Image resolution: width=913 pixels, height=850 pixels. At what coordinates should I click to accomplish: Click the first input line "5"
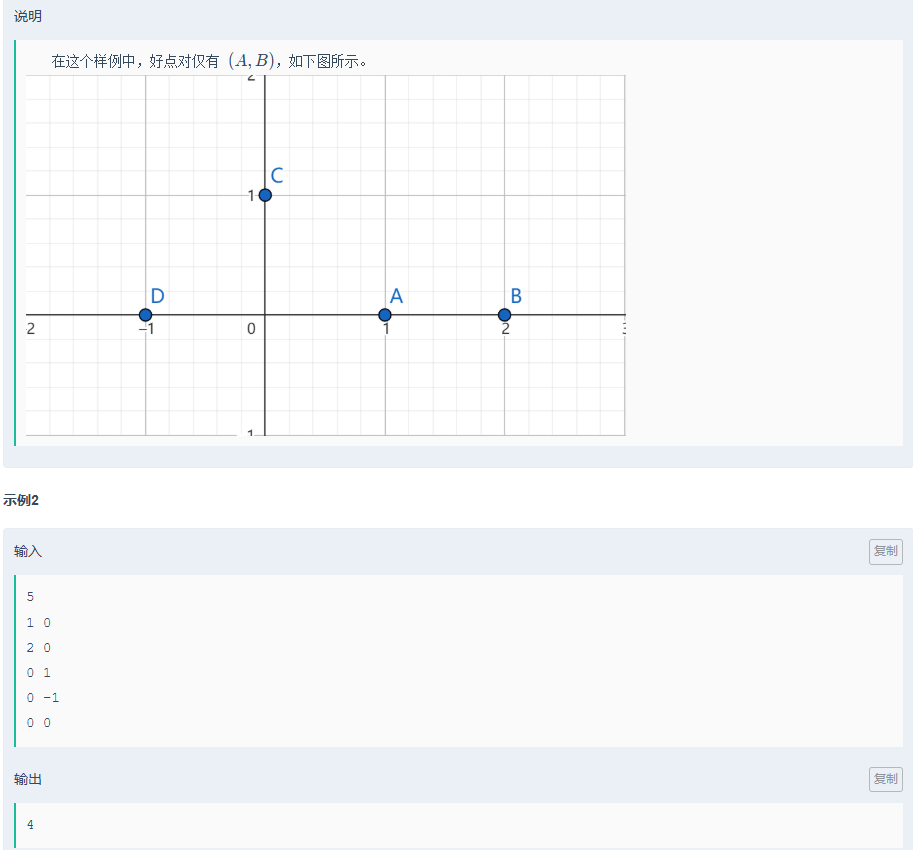[30, 597]
